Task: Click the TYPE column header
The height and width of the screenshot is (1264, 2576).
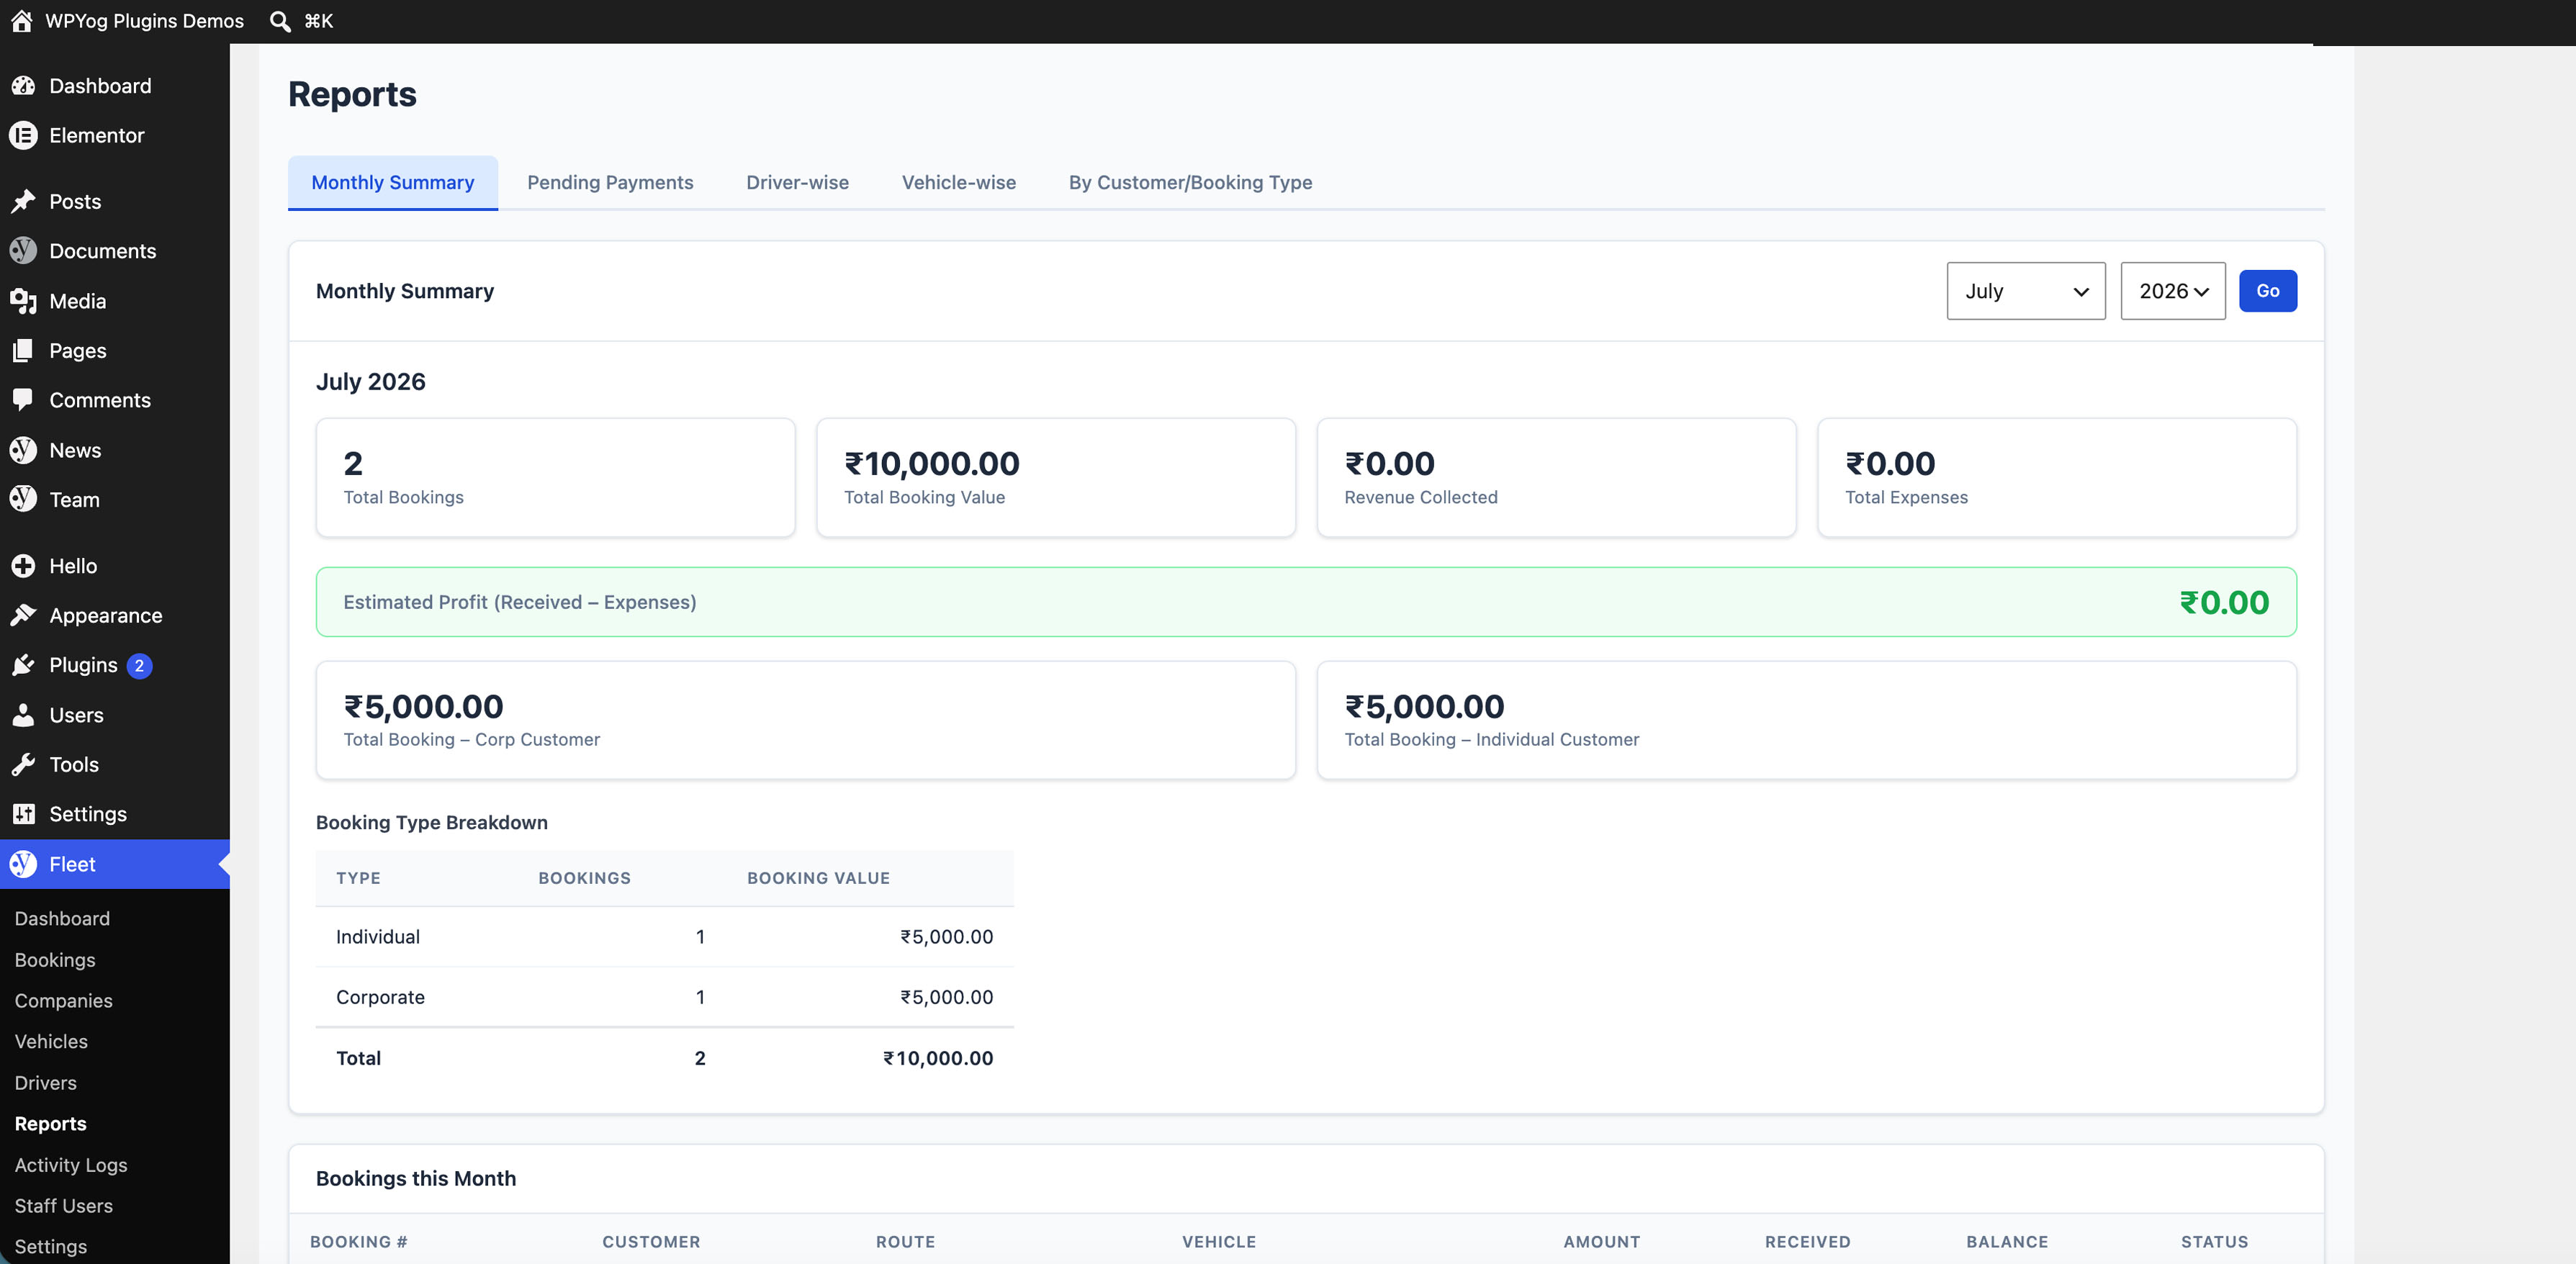Action: pos(358,878)
